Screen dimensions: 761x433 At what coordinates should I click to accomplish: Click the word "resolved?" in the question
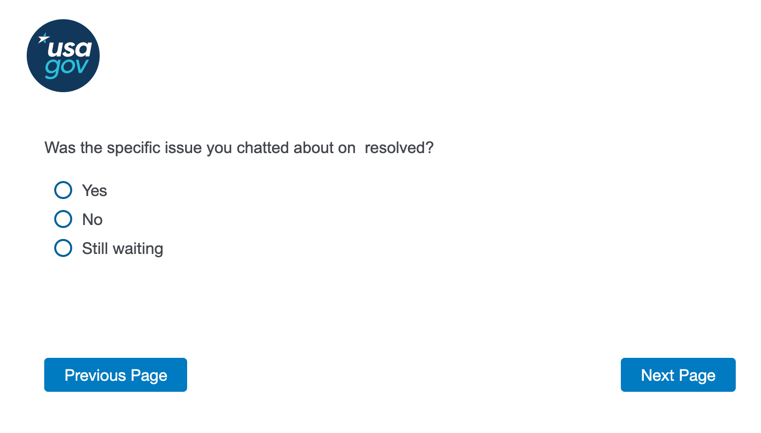[x=399, y=148]
